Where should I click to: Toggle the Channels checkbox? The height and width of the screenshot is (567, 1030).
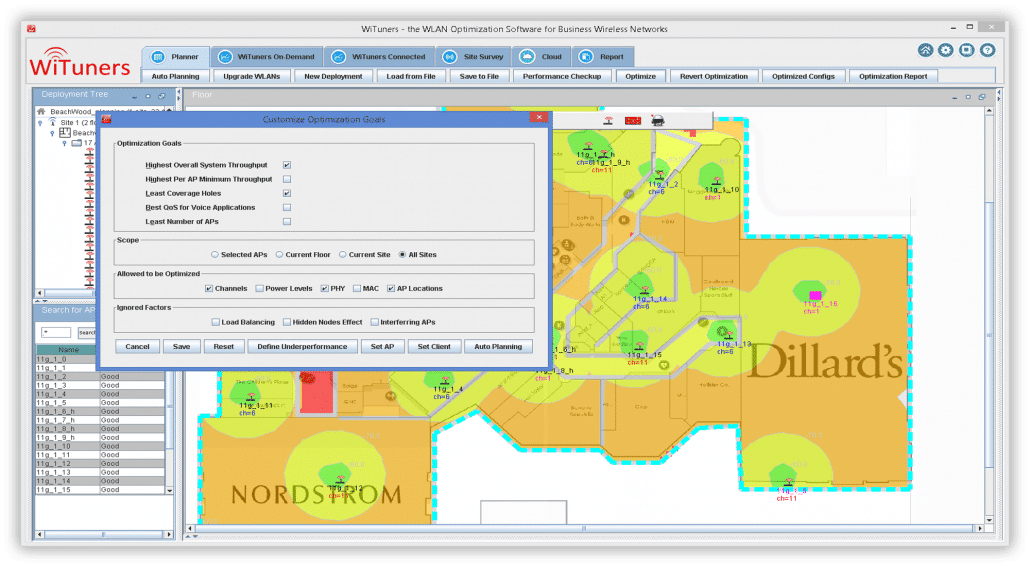[x=209, y=288]
